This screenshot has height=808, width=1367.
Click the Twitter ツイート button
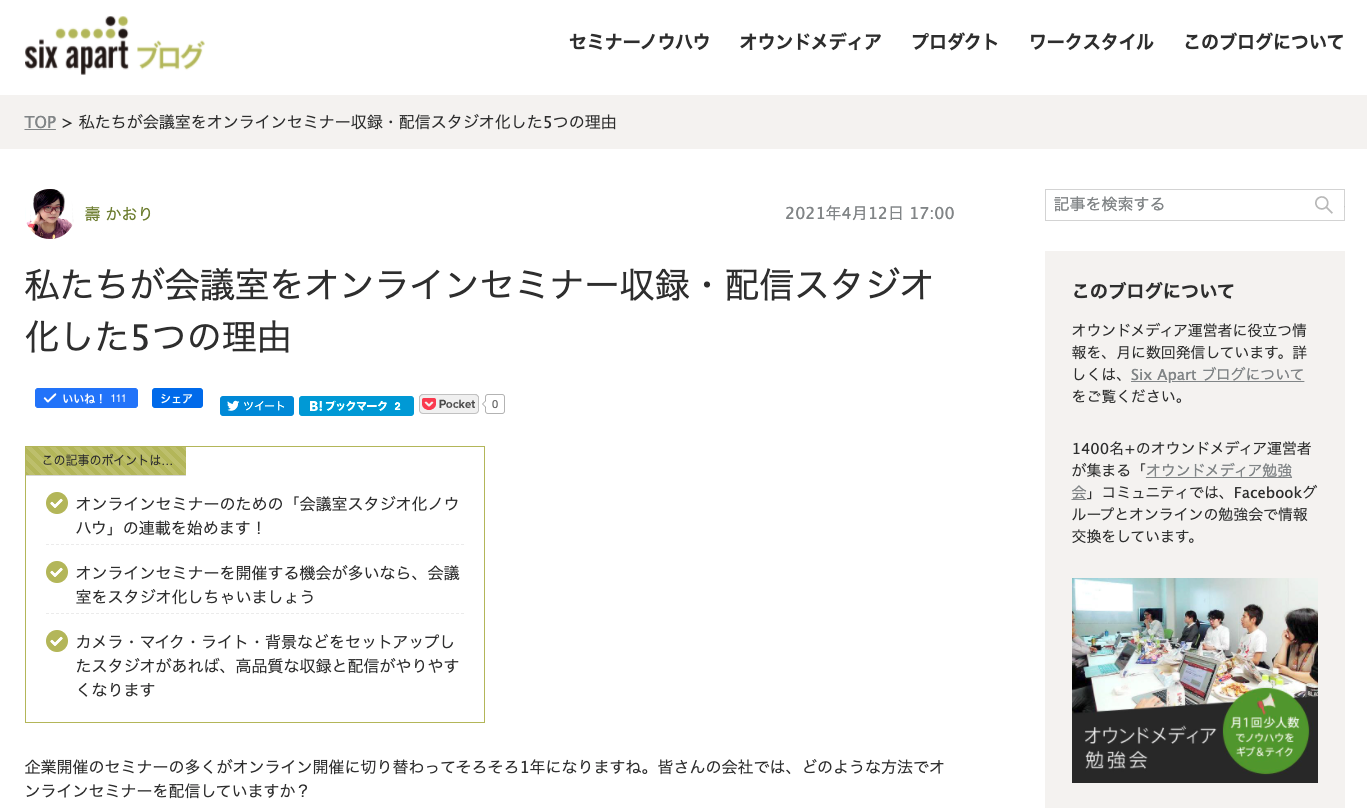[257, 405]
